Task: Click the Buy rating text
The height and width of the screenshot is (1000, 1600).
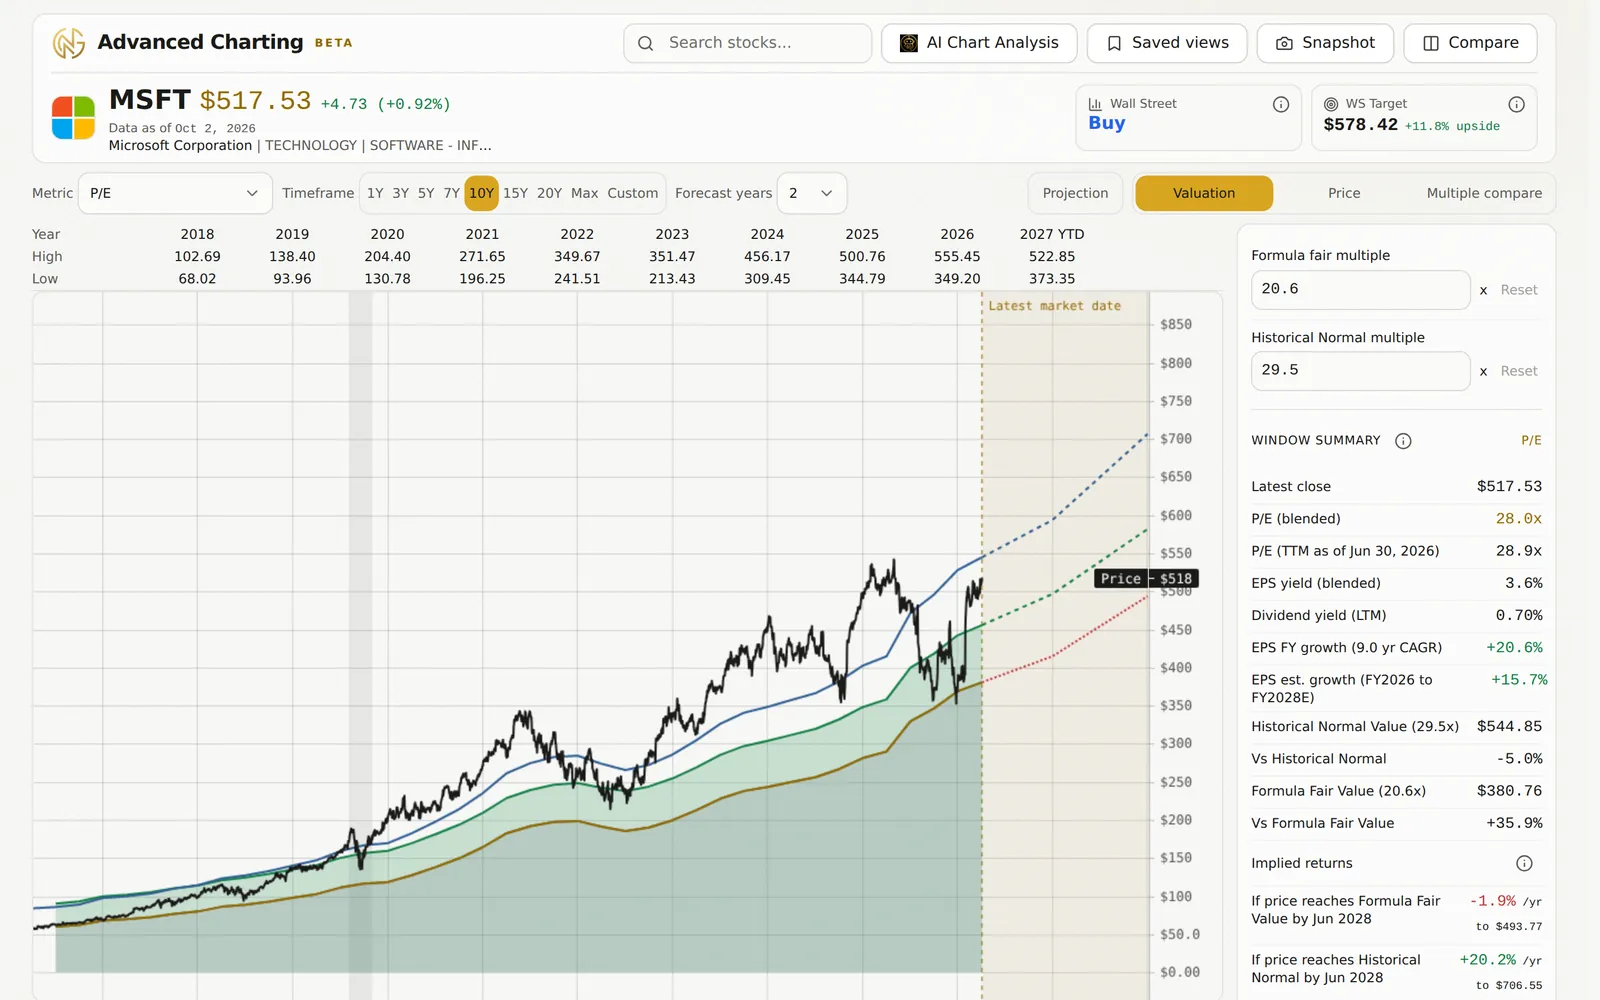Action: click(1107, 123)
